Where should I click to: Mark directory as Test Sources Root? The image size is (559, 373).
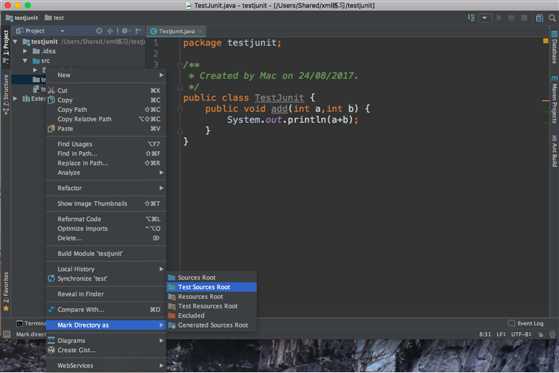(x=212, y=287)
